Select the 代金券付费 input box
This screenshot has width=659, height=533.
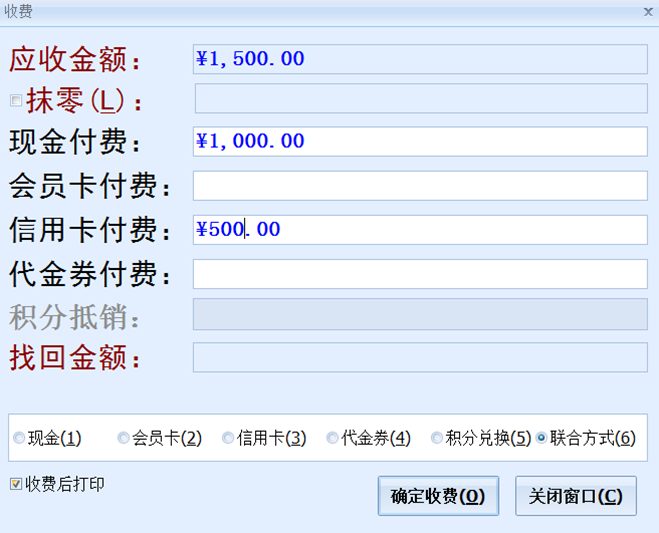click(x=420, y=273)
